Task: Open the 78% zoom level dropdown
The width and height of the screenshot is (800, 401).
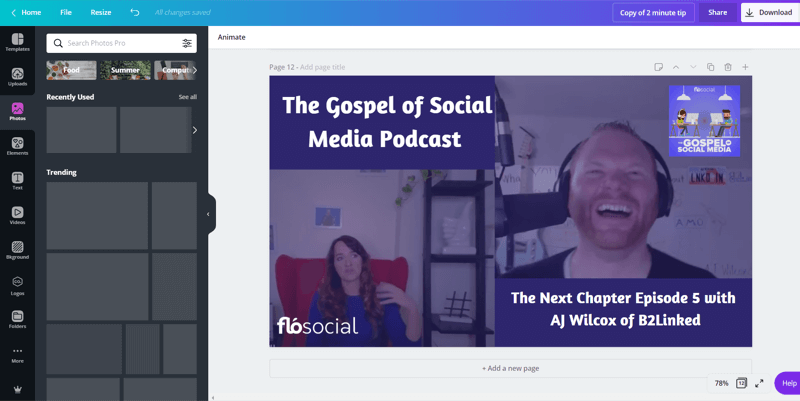Action: pyautogui.click(x=721, y=383)
